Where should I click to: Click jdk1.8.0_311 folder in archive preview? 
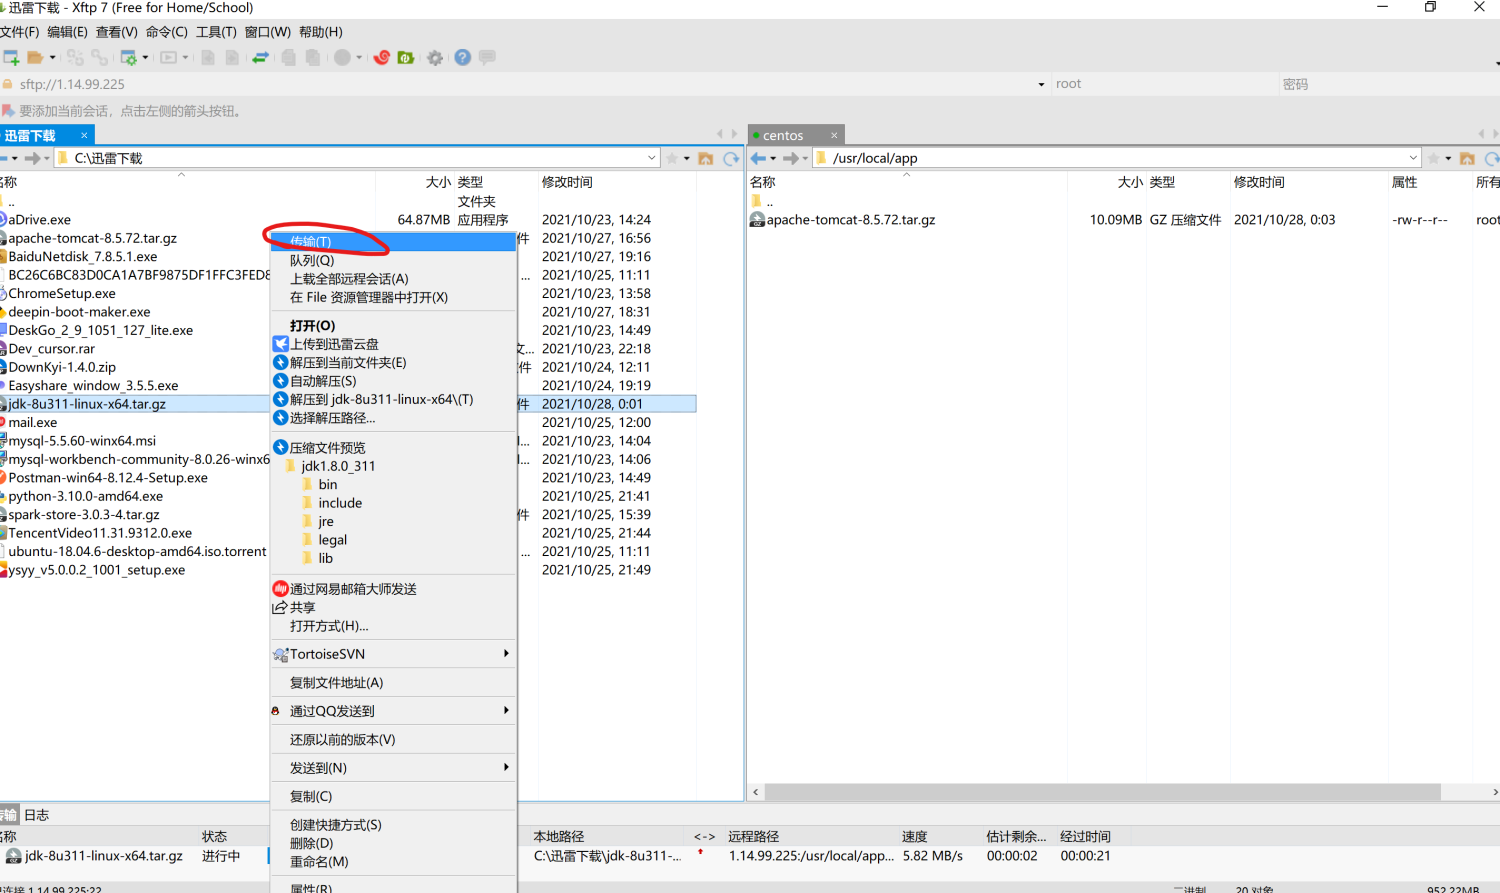[x=338, y=466]
